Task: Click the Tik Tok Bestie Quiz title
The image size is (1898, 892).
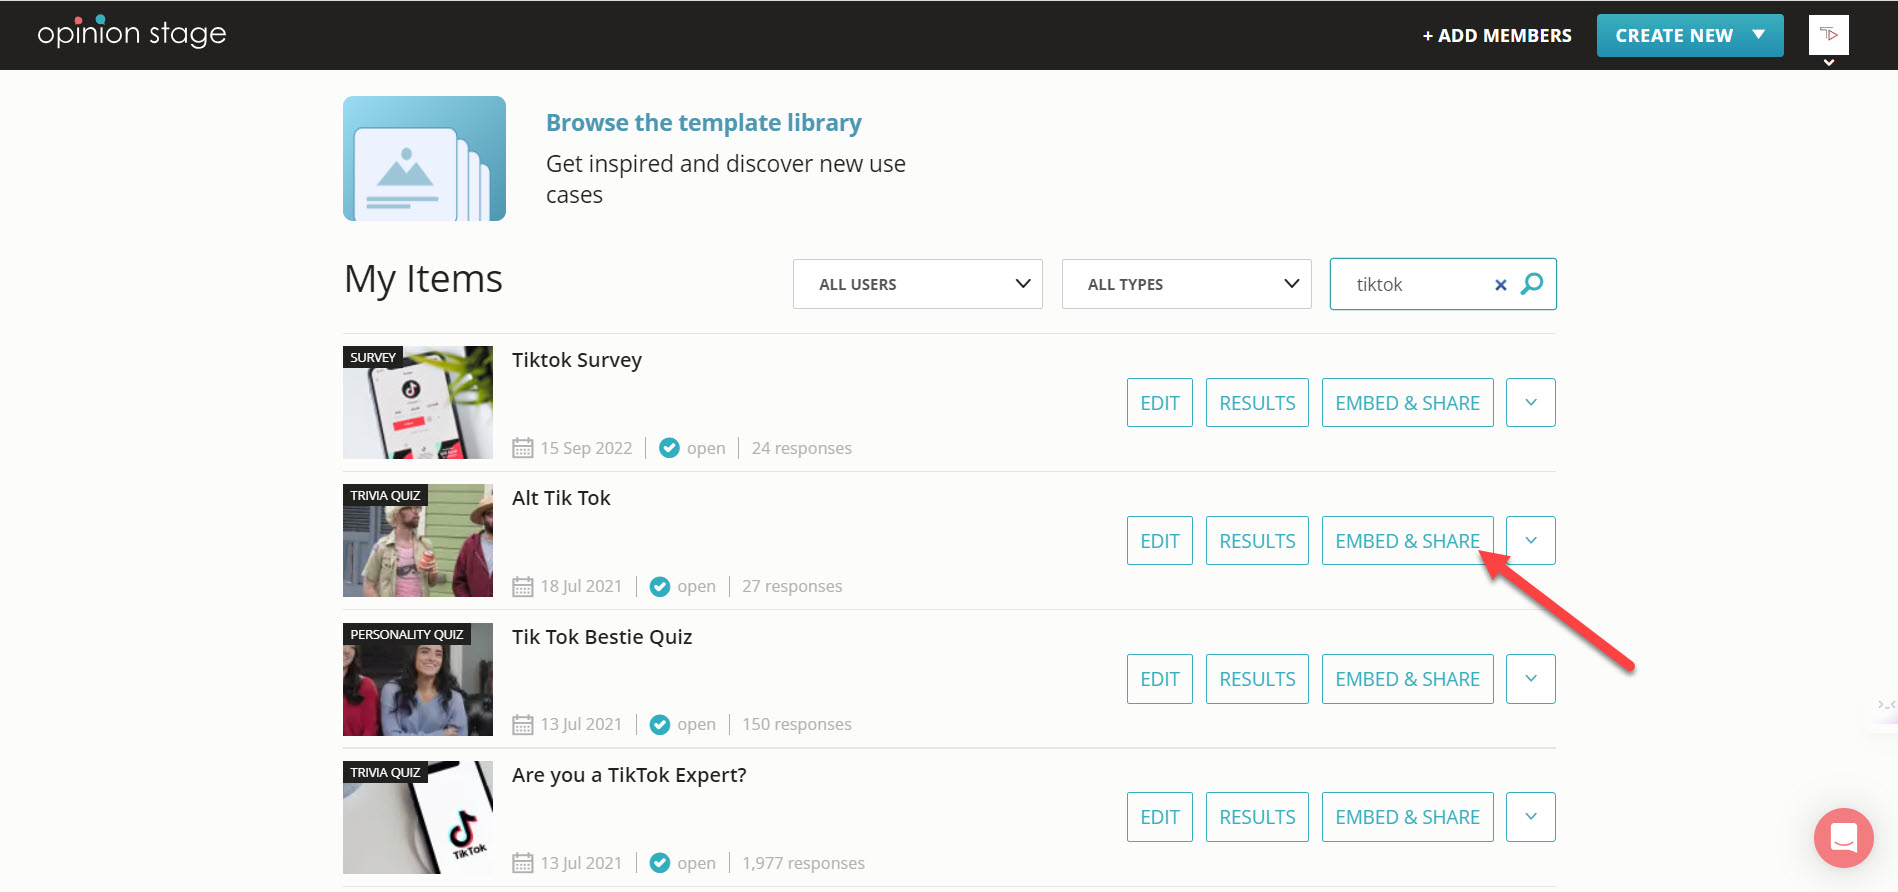Action: point(602,637)
